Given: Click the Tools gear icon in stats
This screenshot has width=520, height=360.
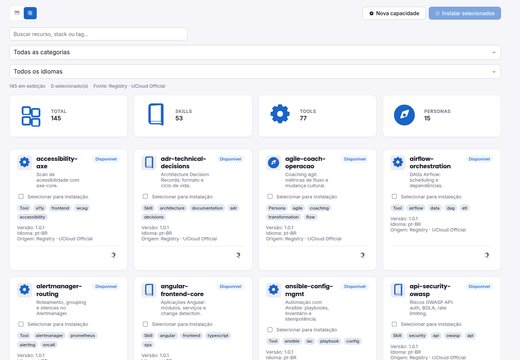Looking at the screenshot, I should pyautogui.click(x=280, y=114).
